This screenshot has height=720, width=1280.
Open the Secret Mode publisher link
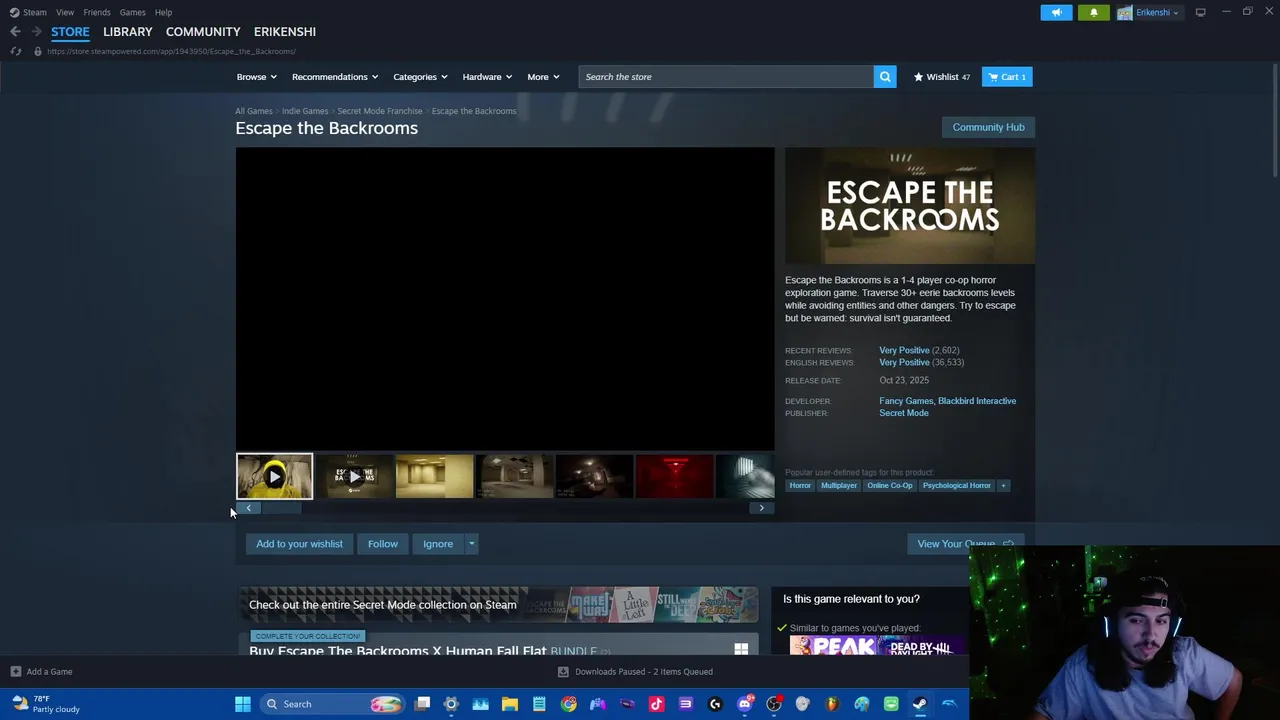904,413
